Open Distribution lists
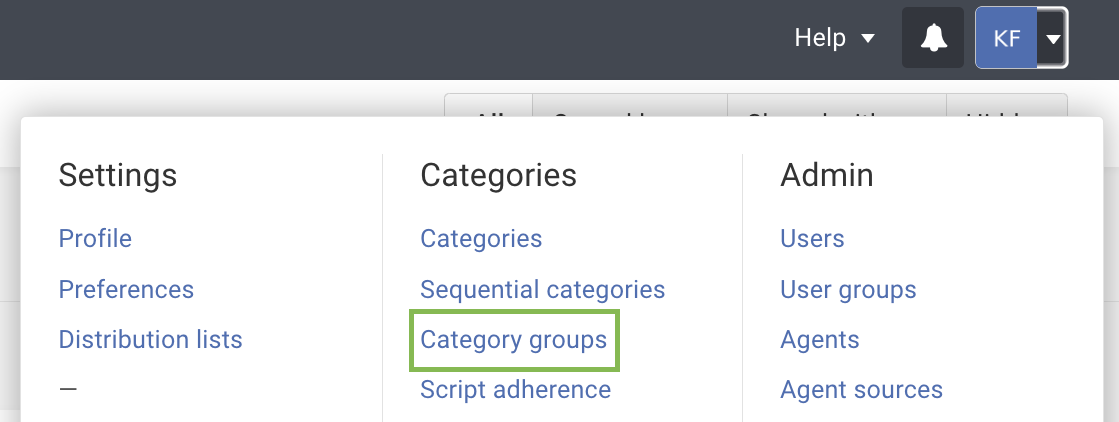This screenshot has width=1119, height=422. point(150,339)
